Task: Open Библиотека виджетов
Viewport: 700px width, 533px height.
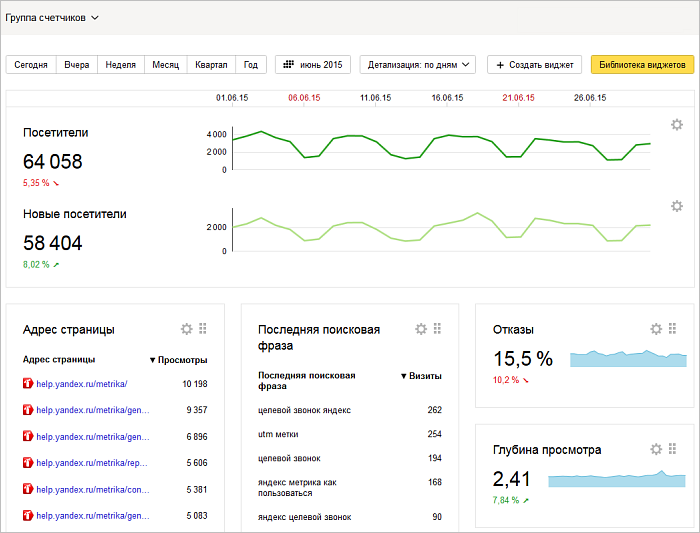Action: [642, 64]
